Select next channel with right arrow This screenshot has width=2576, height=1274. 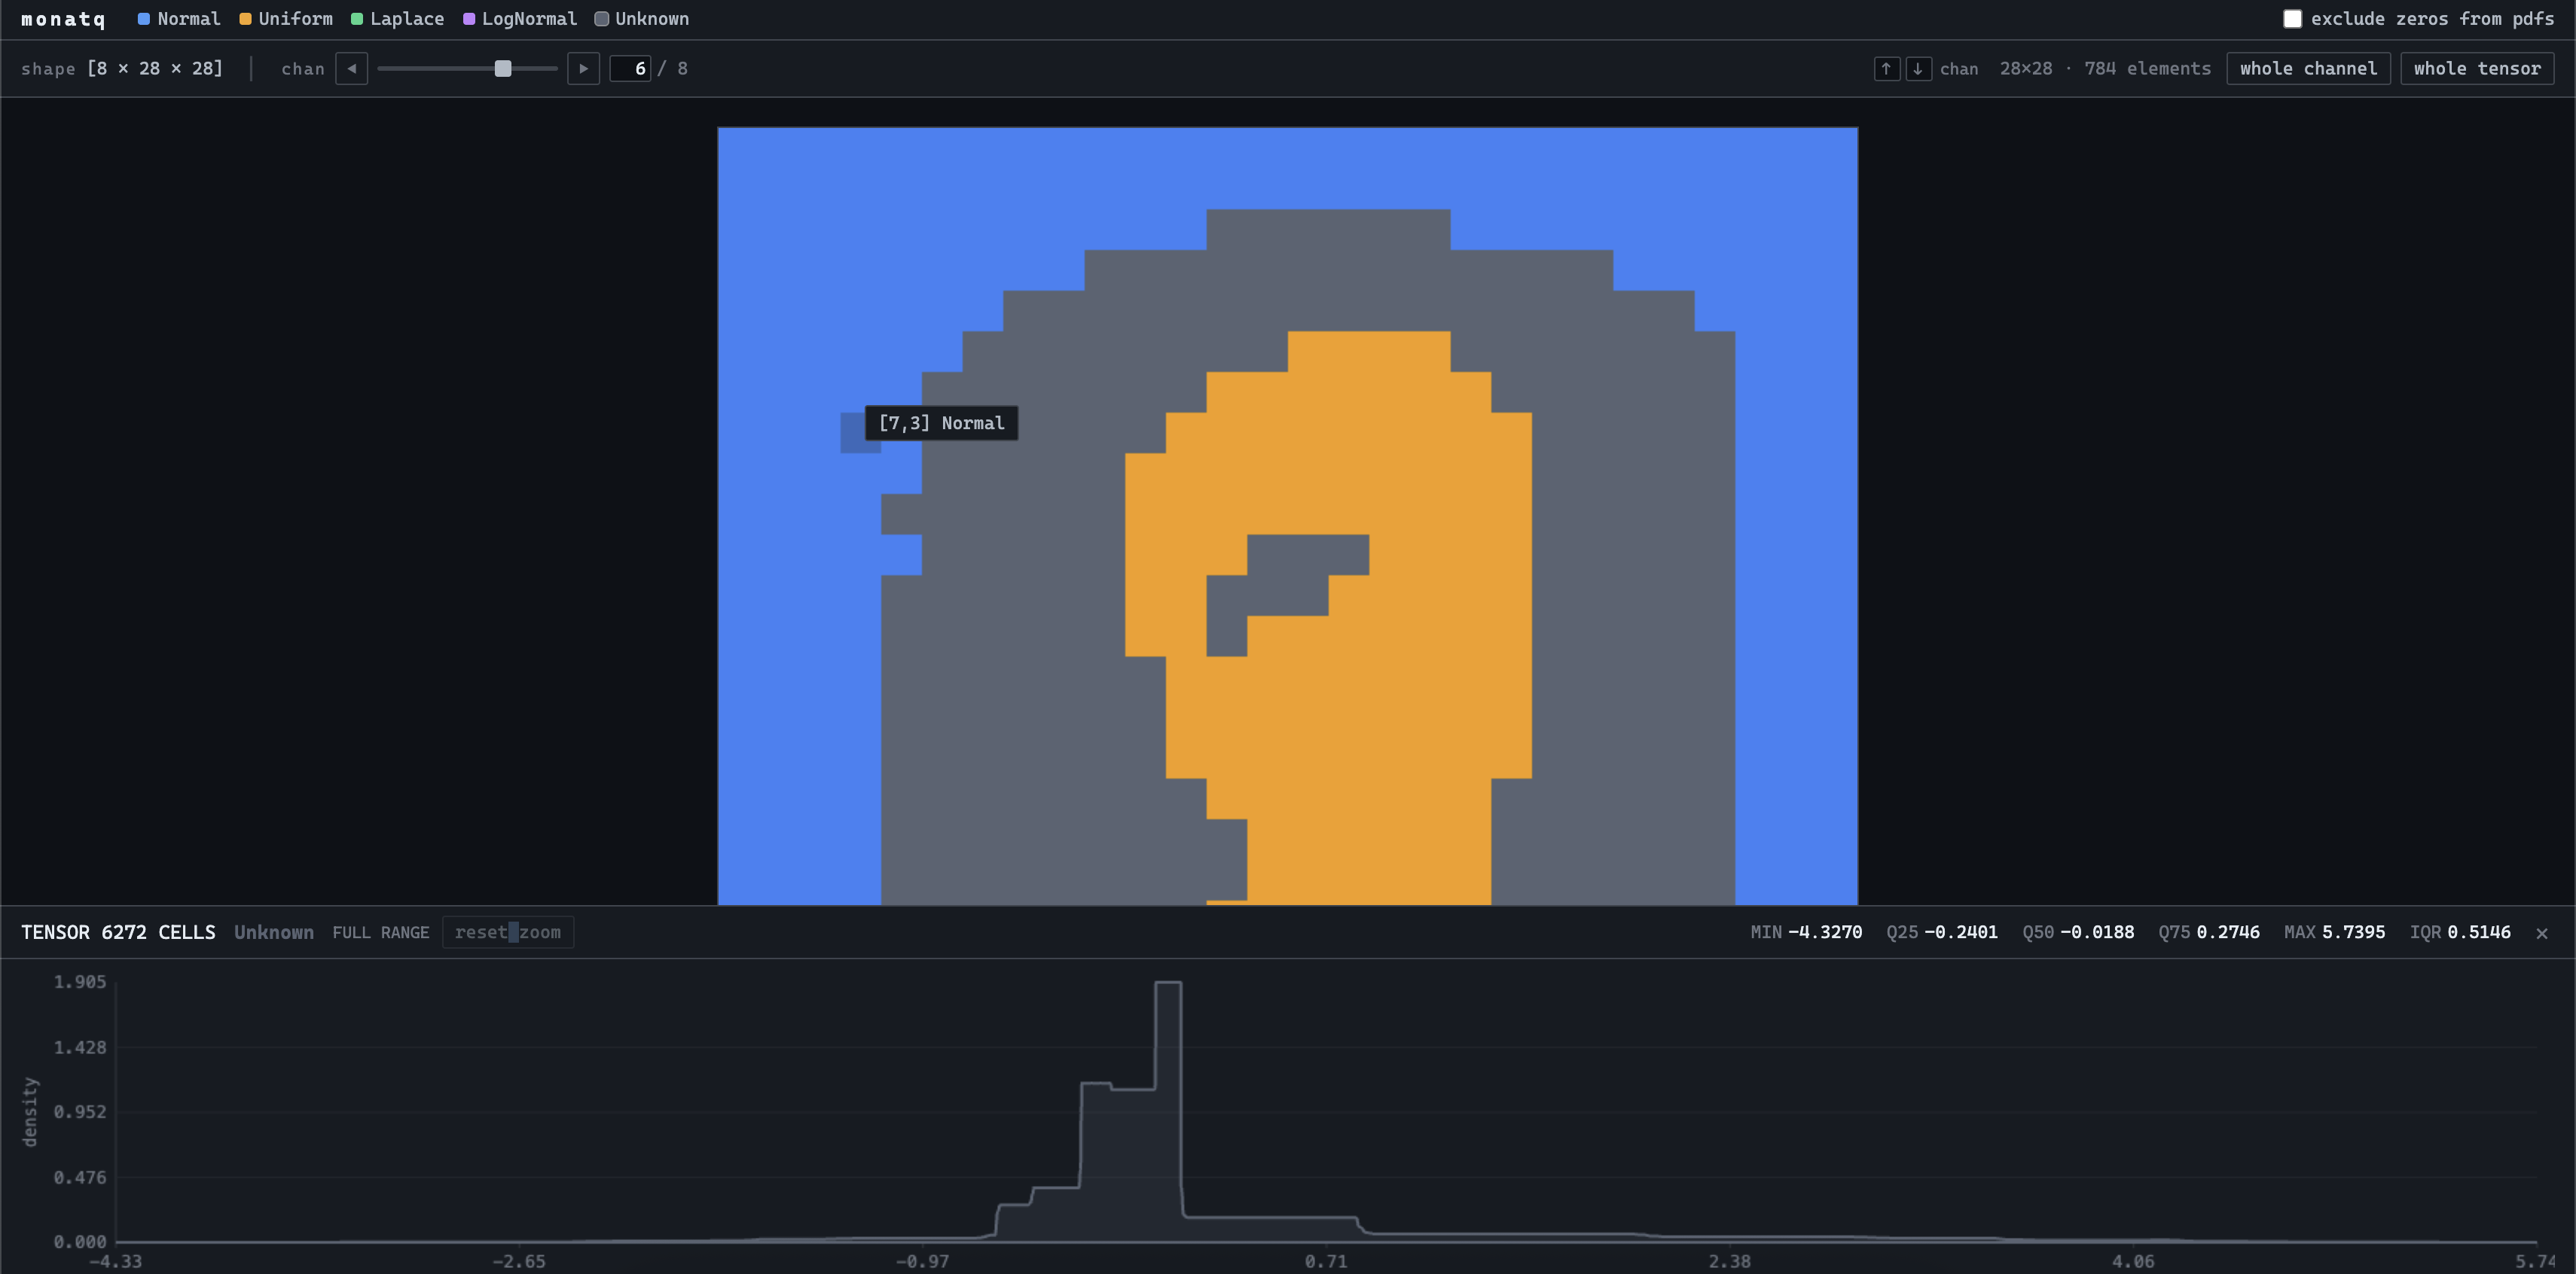tap(583, 68)
